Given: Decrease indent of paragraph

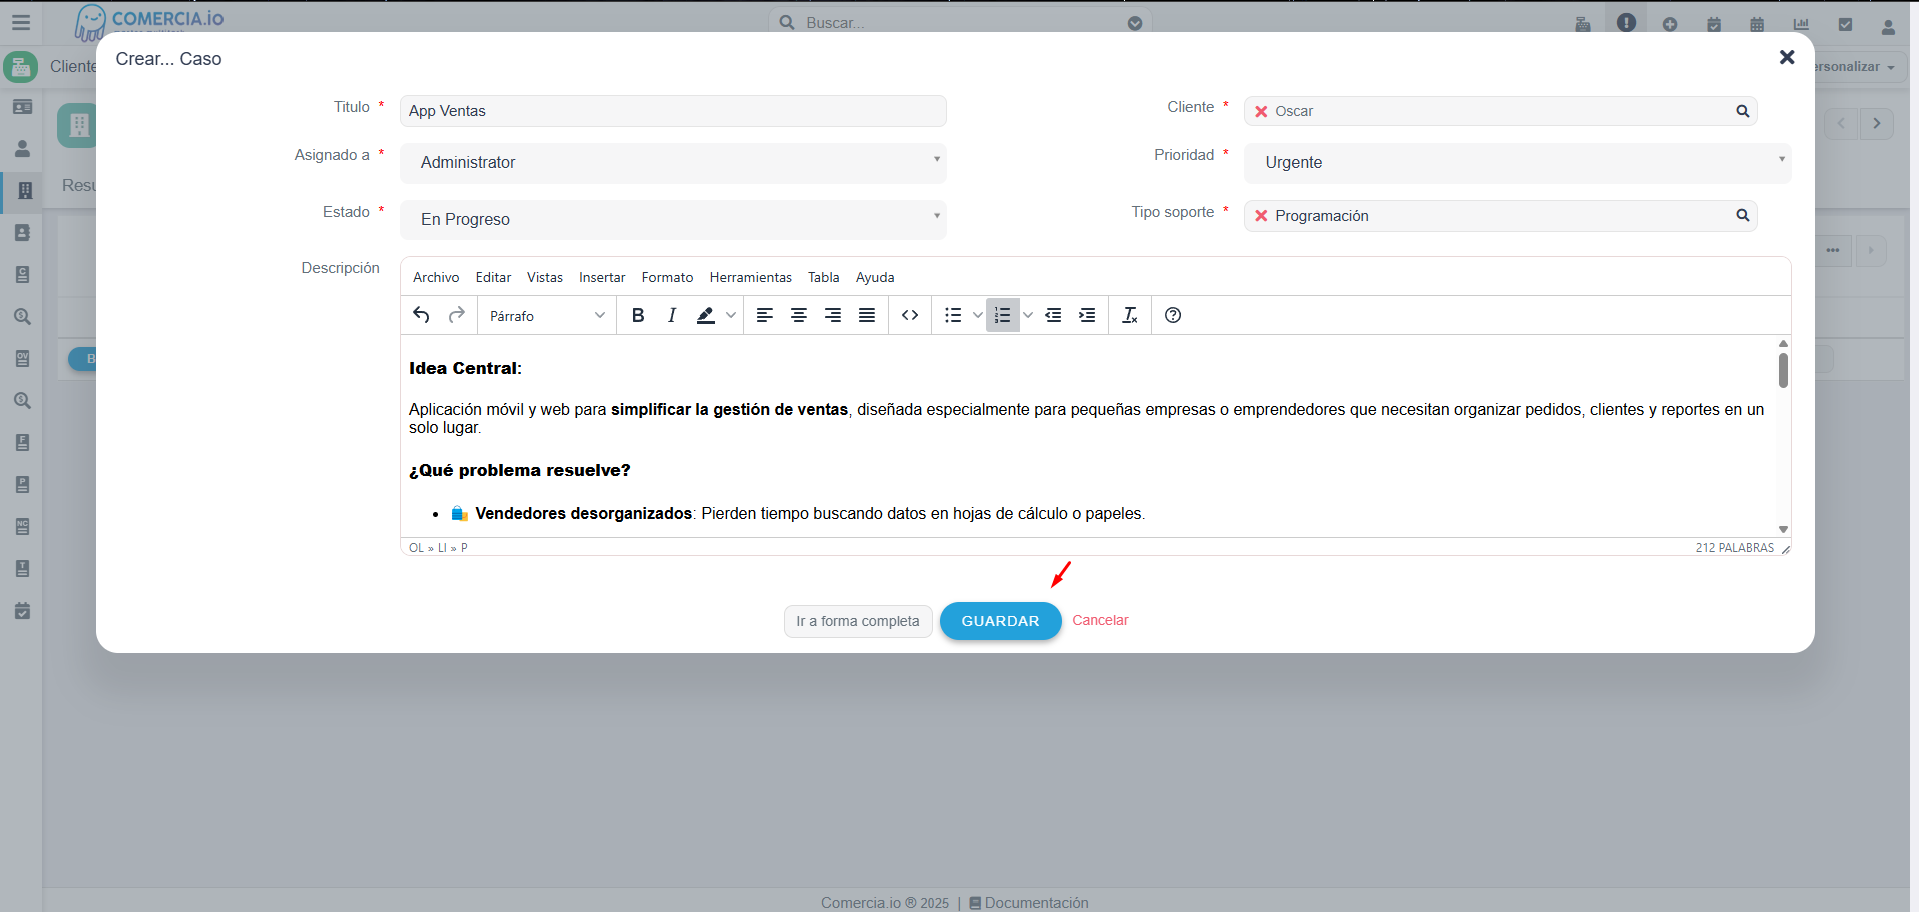Looking at the screenshot, I should 1053,315.
